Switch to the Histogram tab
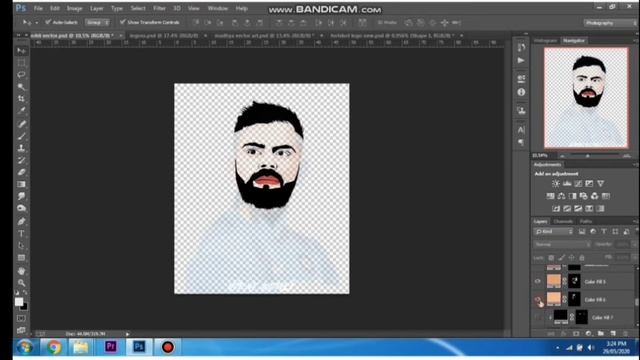Screen dimensions: 640x360 pyautogui.click(x=546, y=40)
